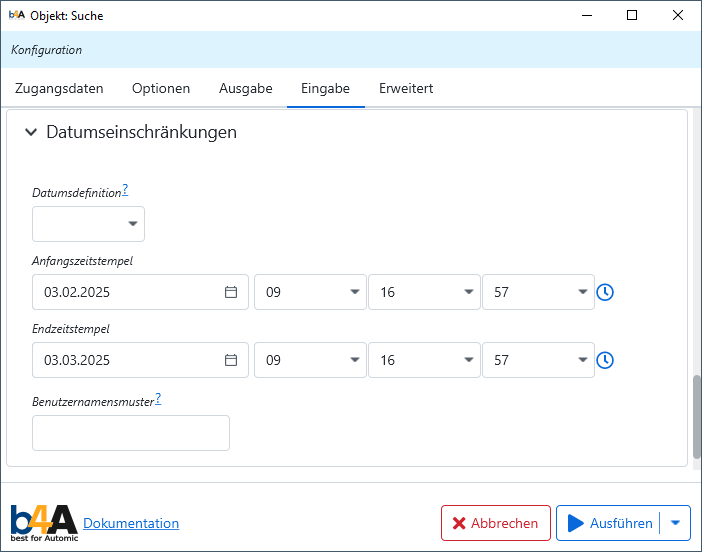Collapse the Datumseinschränkungen section
The width and height of the screenshot is (702, 552).
[x=31, y=132]
